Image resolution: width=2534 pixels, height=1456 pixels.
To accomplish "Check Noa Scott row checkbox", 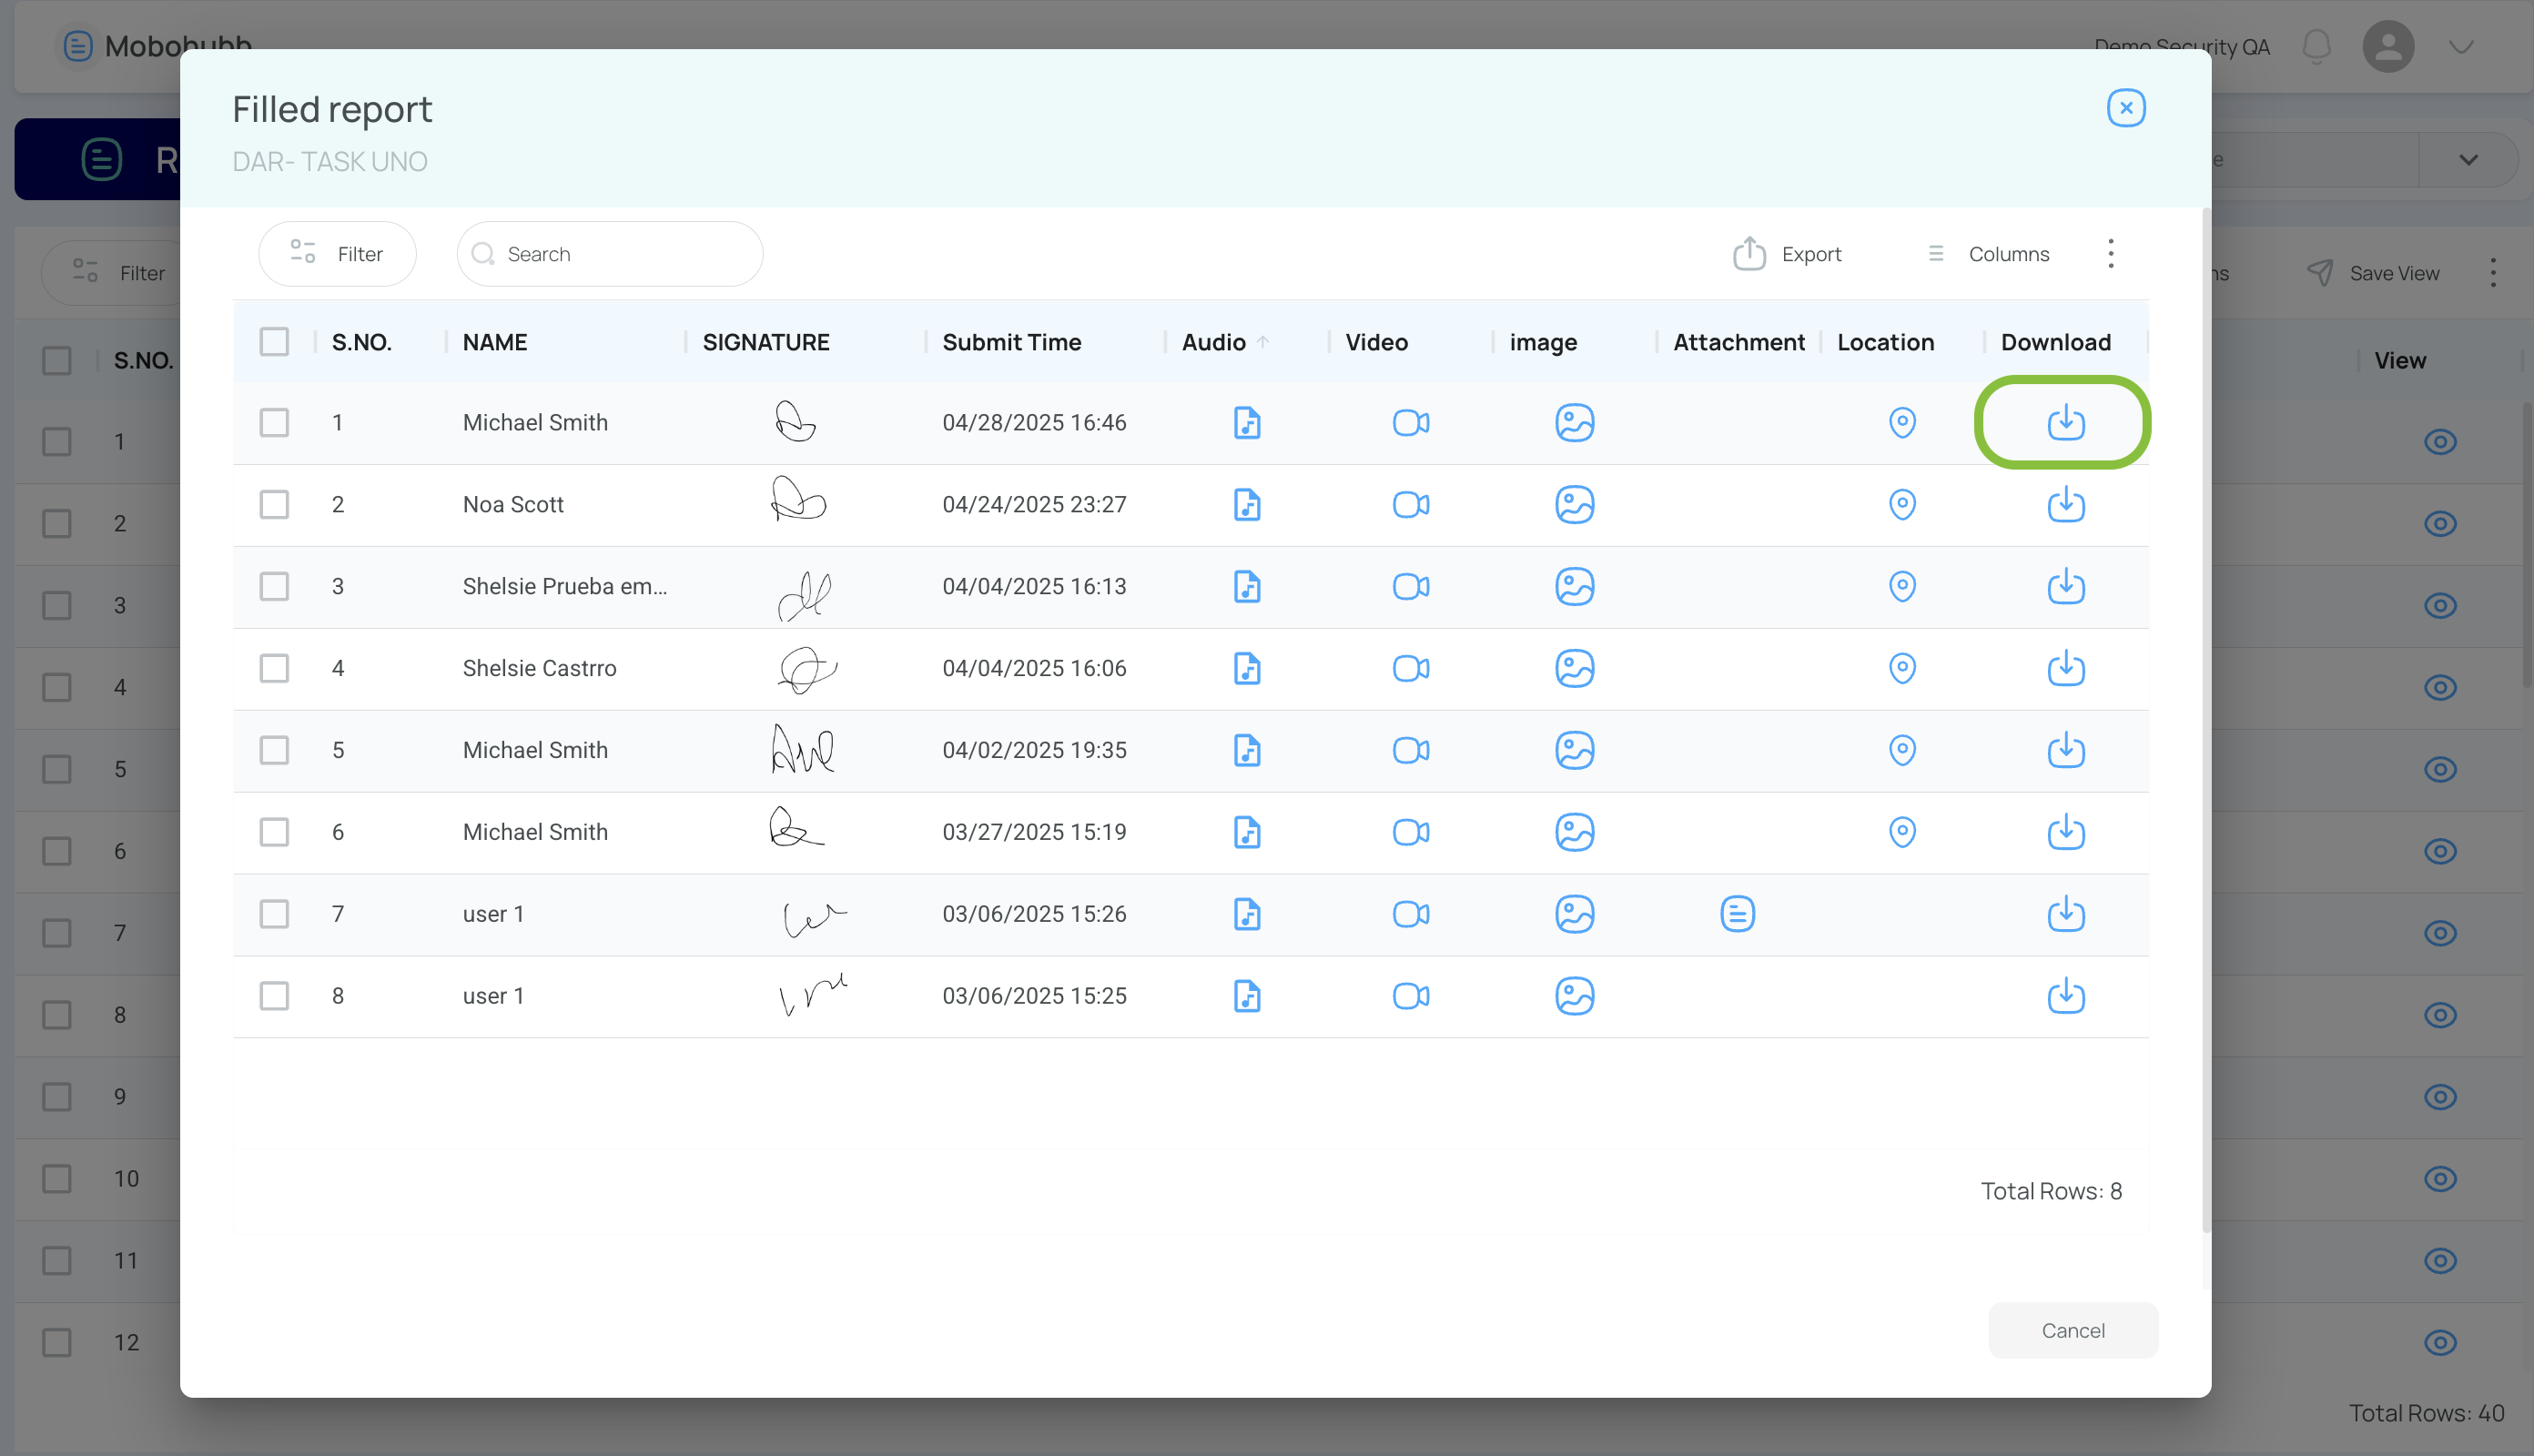I will [274, 504].
